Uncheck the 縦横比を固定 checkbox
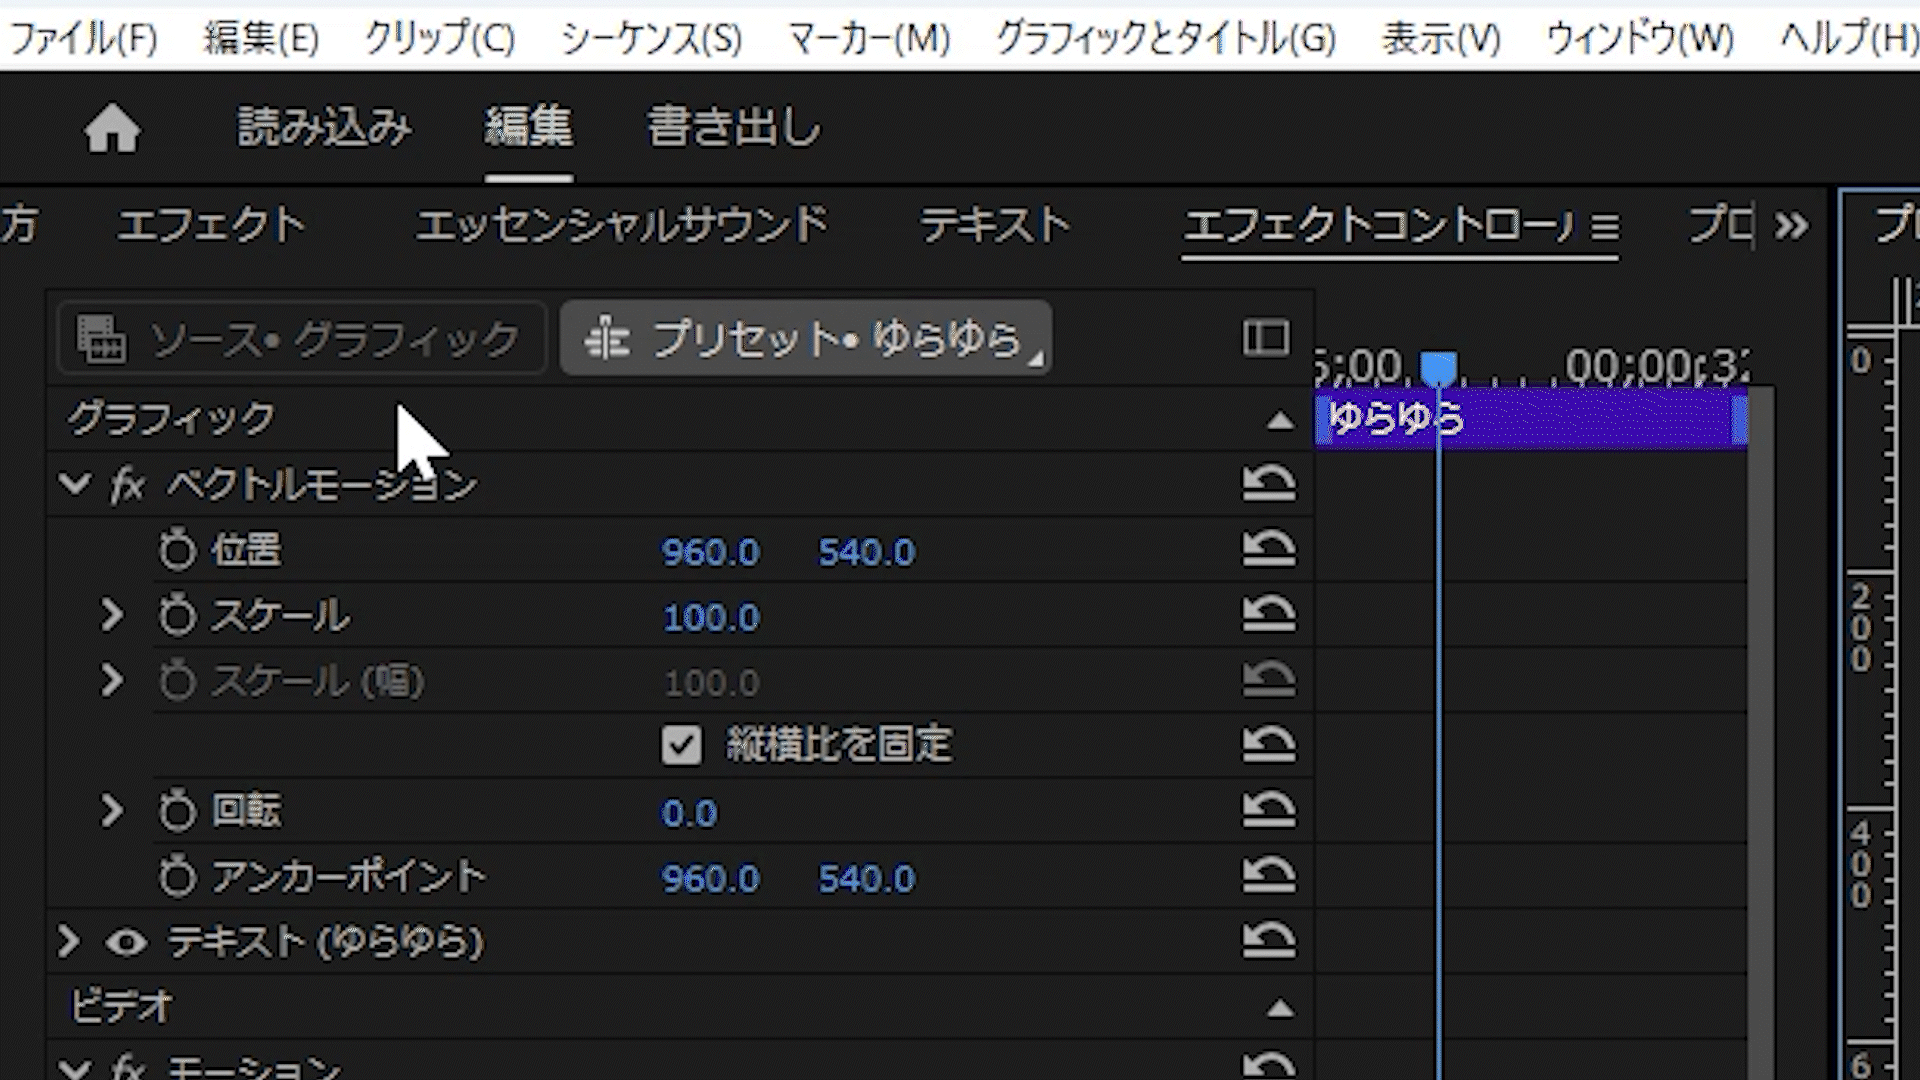This screenshot has width=1920, height=1080. click(x=681, y=745)
